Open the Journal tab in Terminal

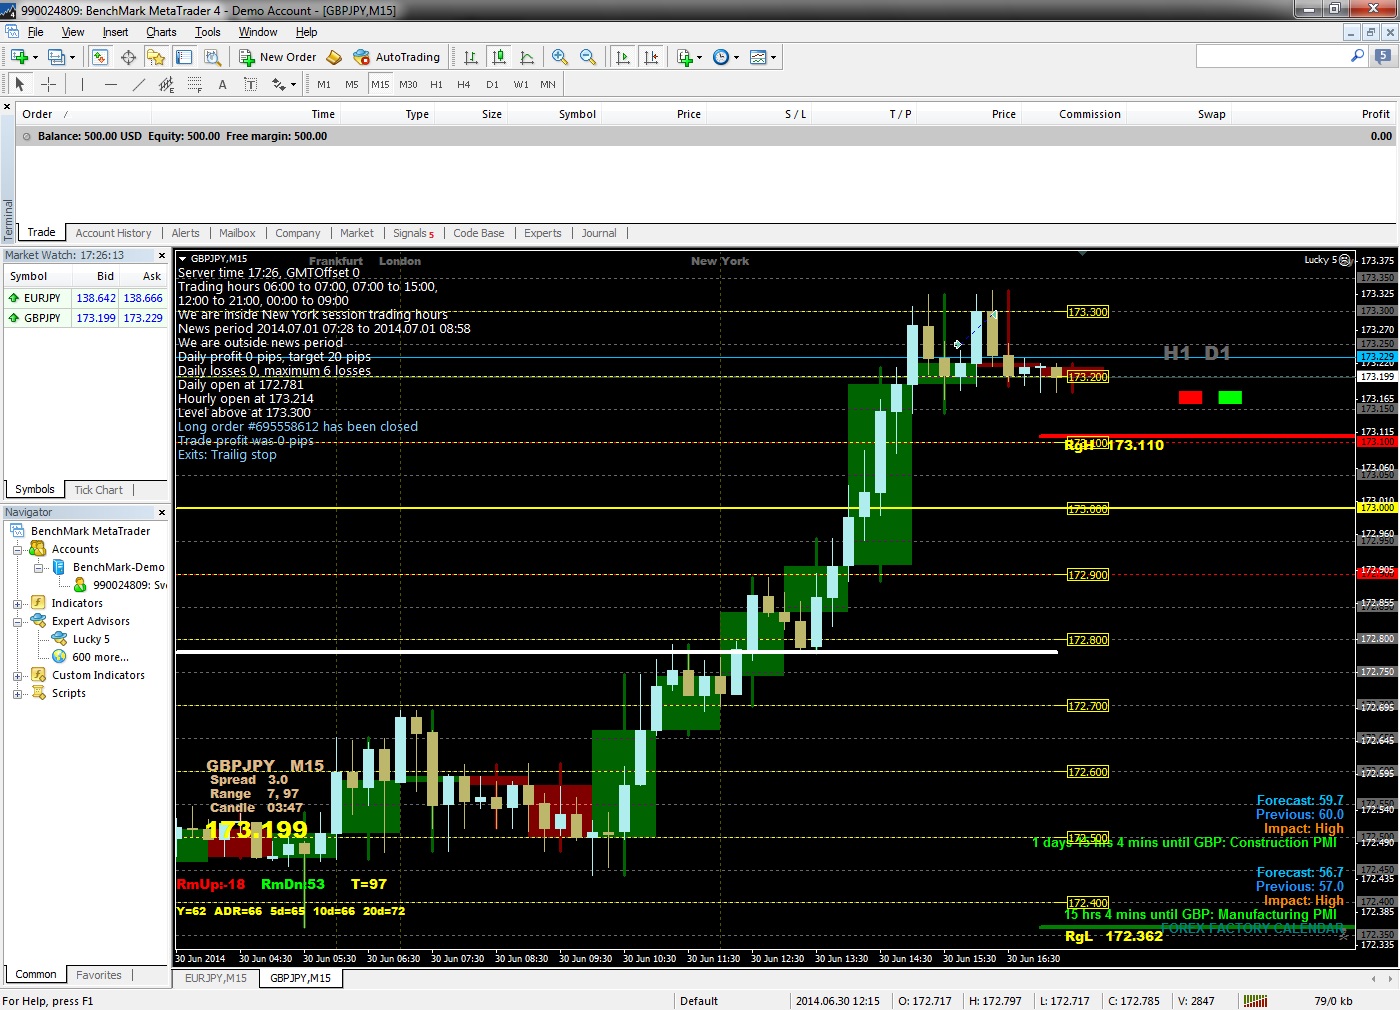click(x=599, y=233)
